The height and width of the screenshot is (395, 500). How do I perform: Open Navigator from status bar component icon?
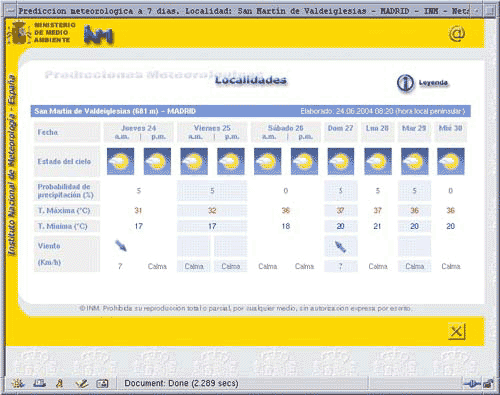18,384
